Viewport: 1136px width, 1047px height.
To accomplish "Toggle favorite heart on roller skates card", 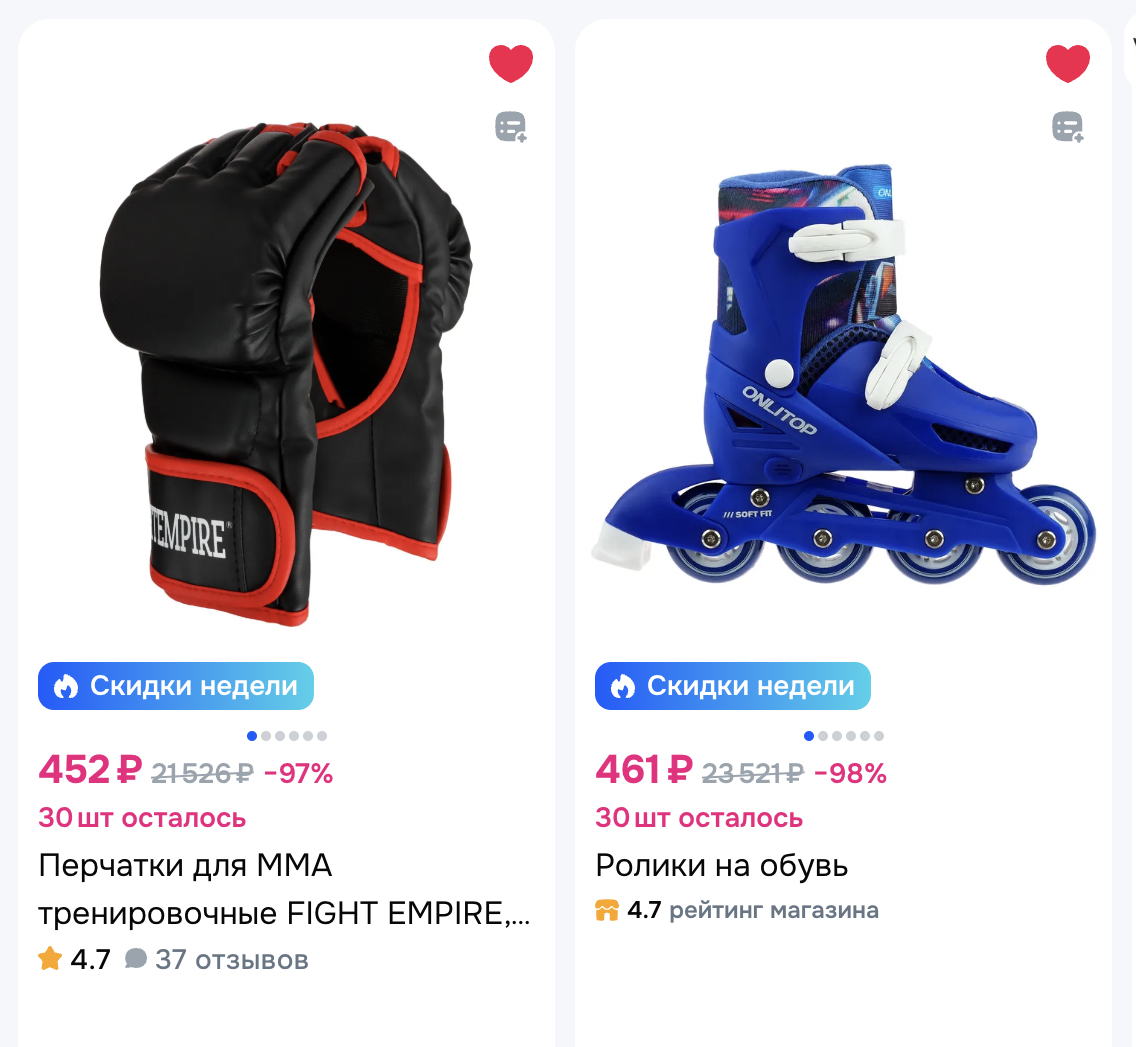I will [1068, 63].
